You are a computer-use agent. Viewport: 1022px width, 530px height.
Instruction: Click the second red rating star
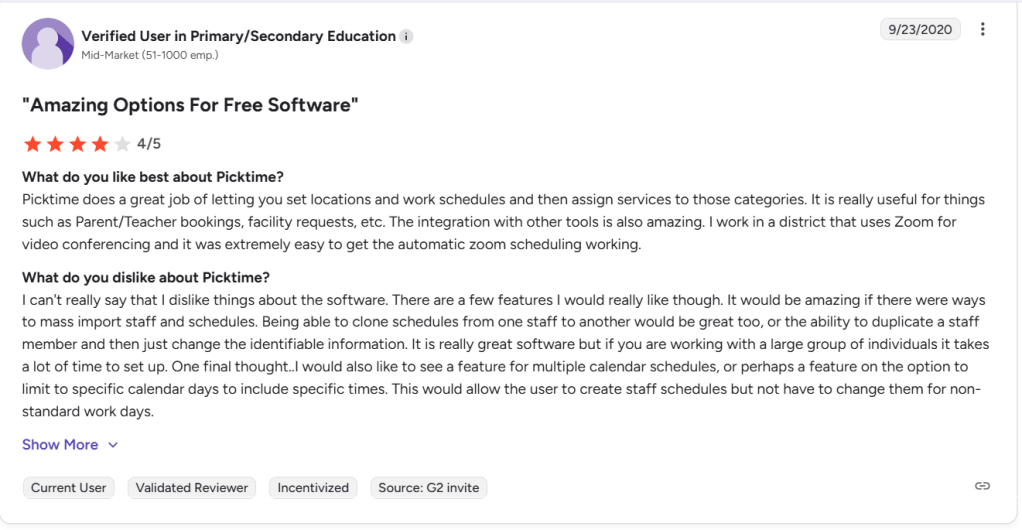click(x=55, y=144)
